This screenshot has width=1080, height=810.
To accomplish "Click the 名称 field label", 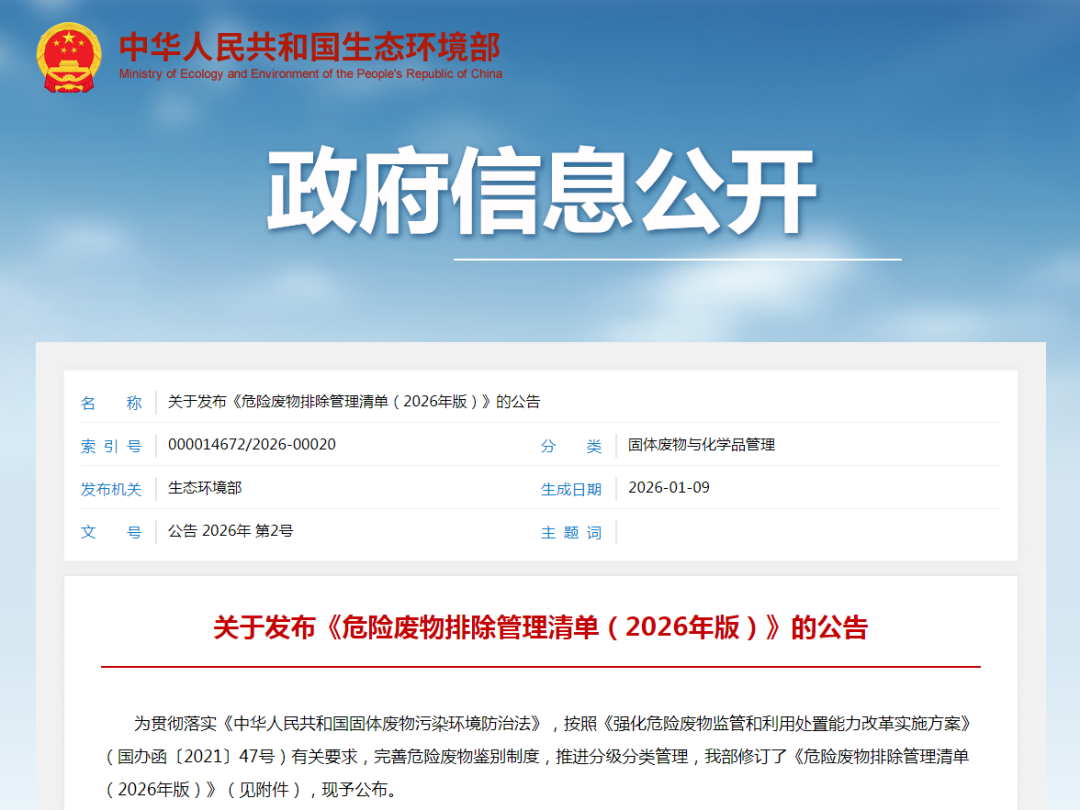I will [x=111, y=402].
